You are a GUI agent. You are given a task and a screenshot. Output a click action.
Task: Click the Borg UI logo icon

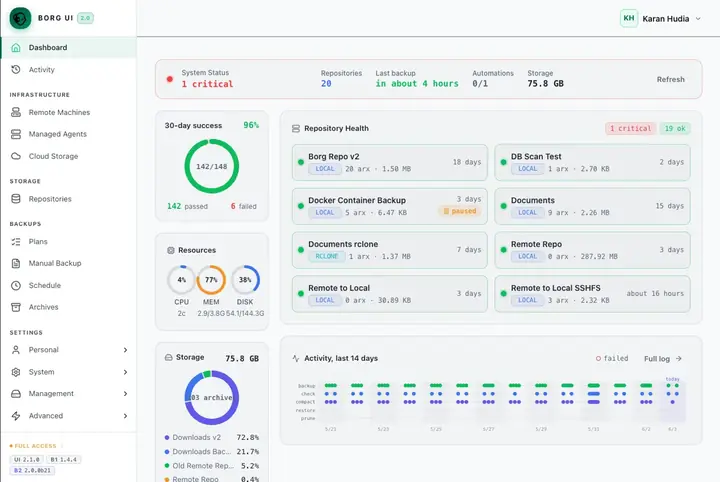pos(20,18)
